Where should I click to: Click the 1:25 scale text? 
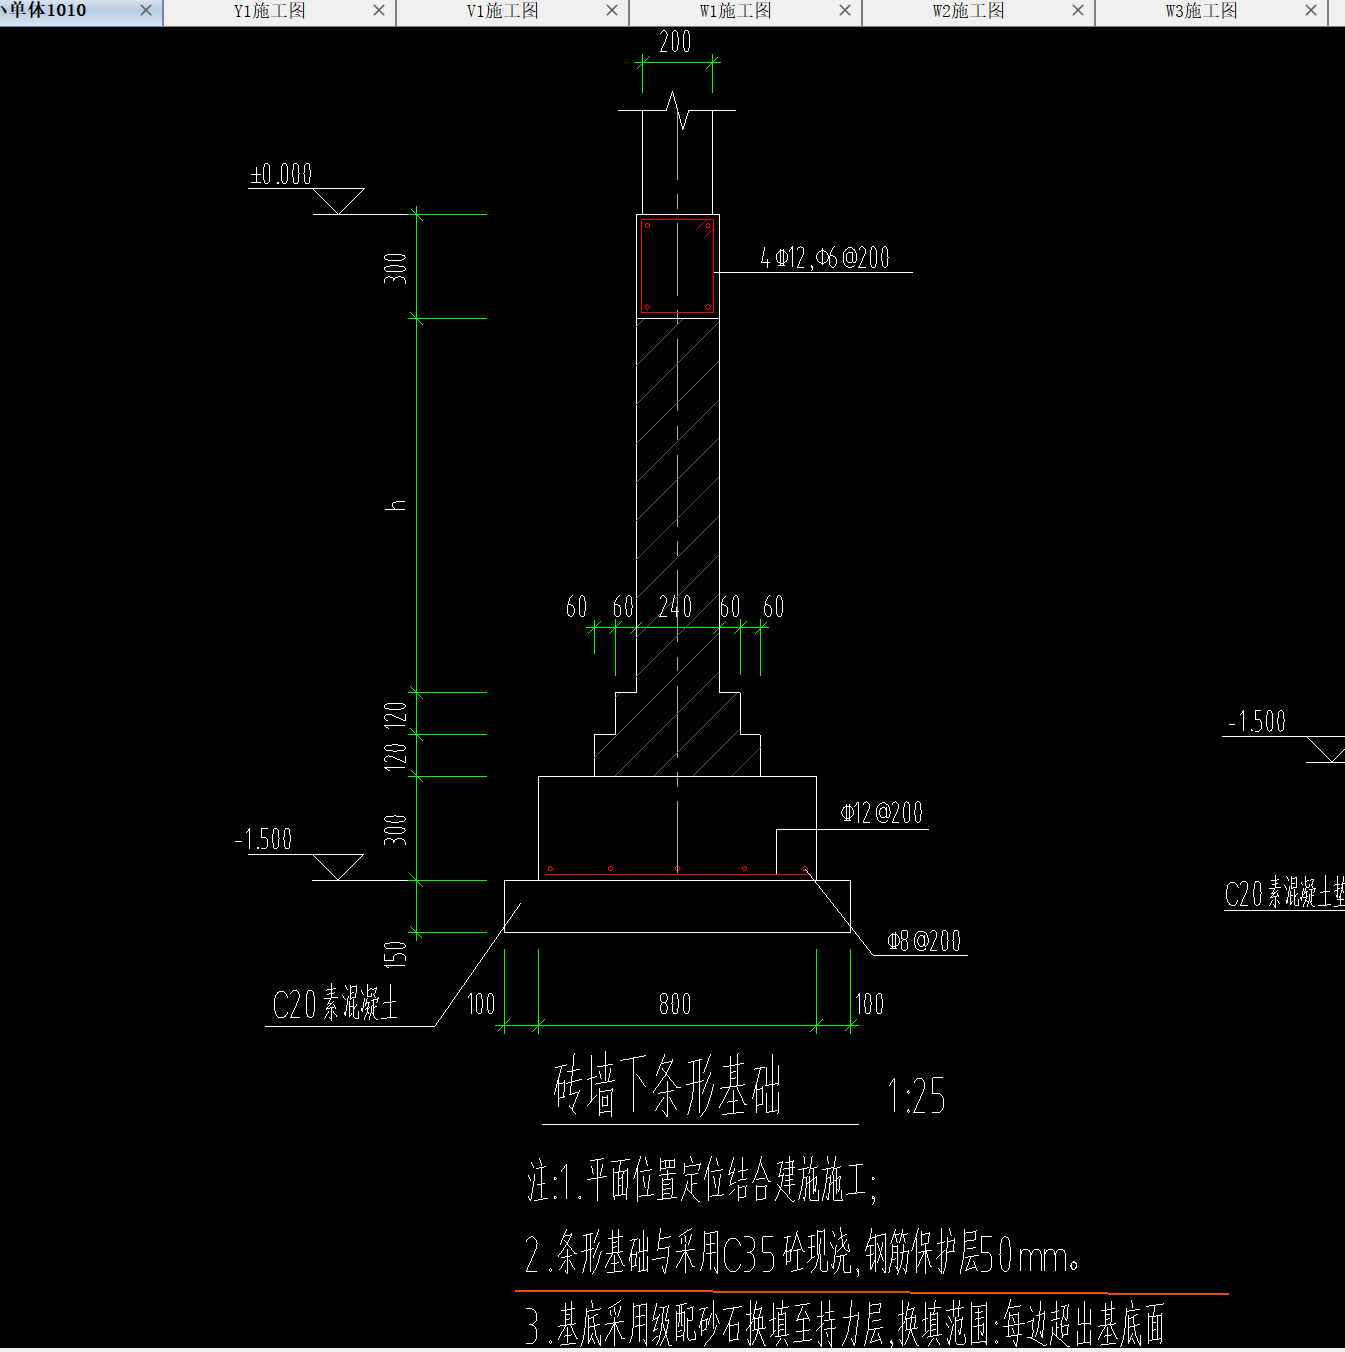916,1097
